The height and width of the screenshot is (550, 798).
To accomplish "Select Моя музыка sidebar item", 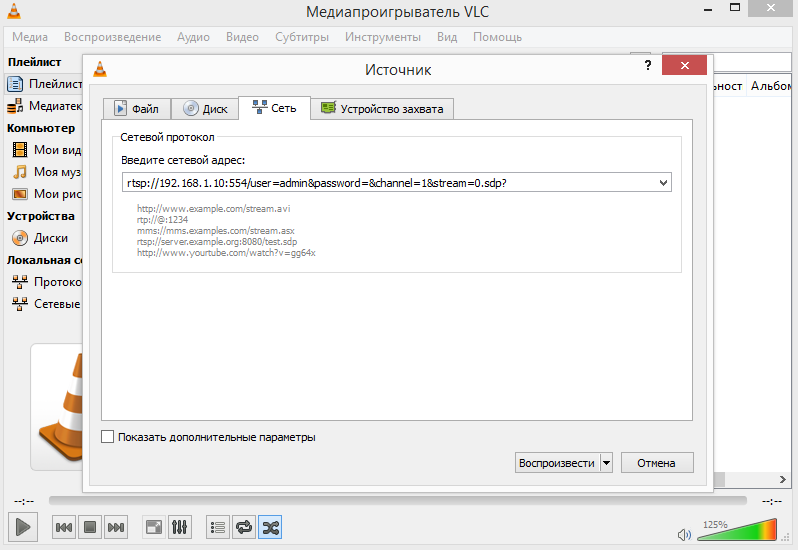I will (x=47, y=172).
